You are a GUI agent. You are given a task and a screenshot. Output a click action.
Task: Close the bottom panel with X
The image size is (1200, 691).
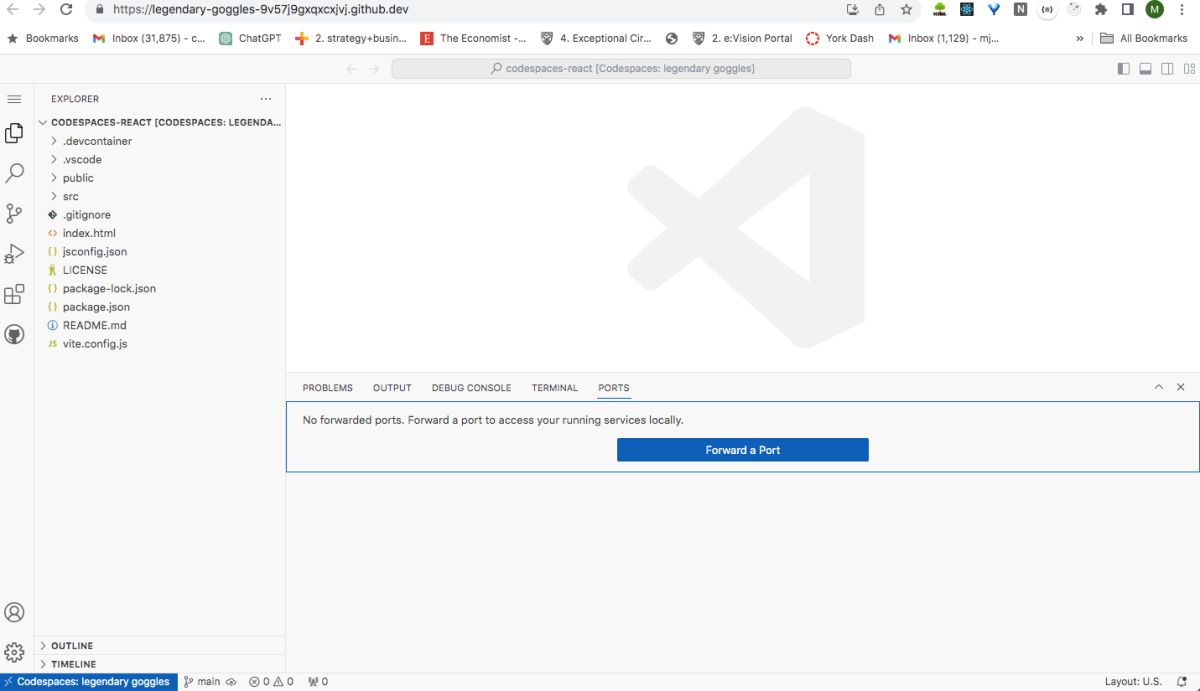(1181, 387)
